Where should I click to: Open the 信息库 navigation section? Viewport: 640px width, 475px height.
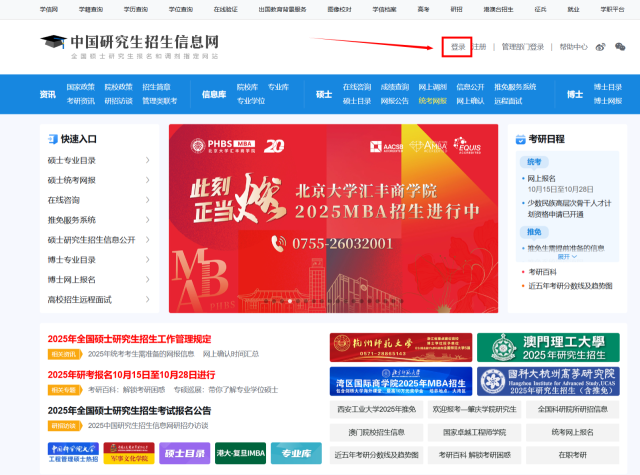point(214,94)
